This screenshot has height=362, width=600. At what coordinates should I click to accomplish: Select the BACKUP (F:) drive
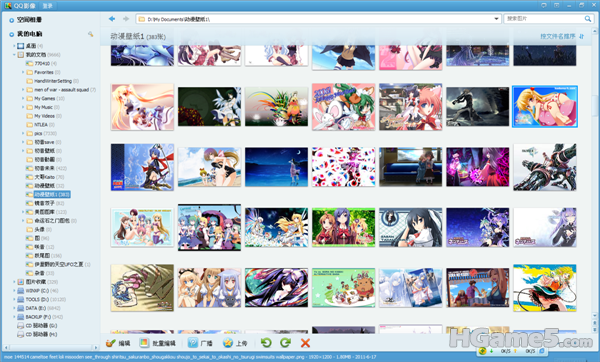(40, 317)
